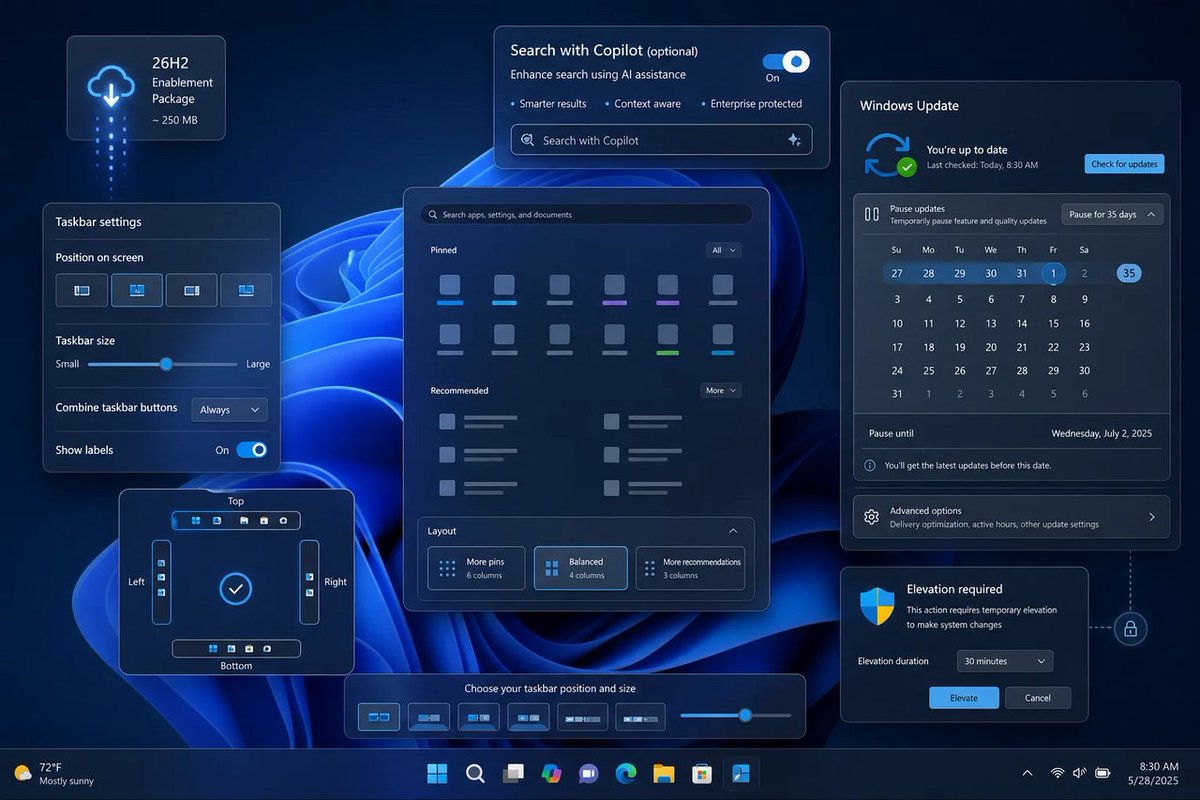The image size is (1200, 800).
Task: Click the Enterprise protected label
Action: point(756,104)
